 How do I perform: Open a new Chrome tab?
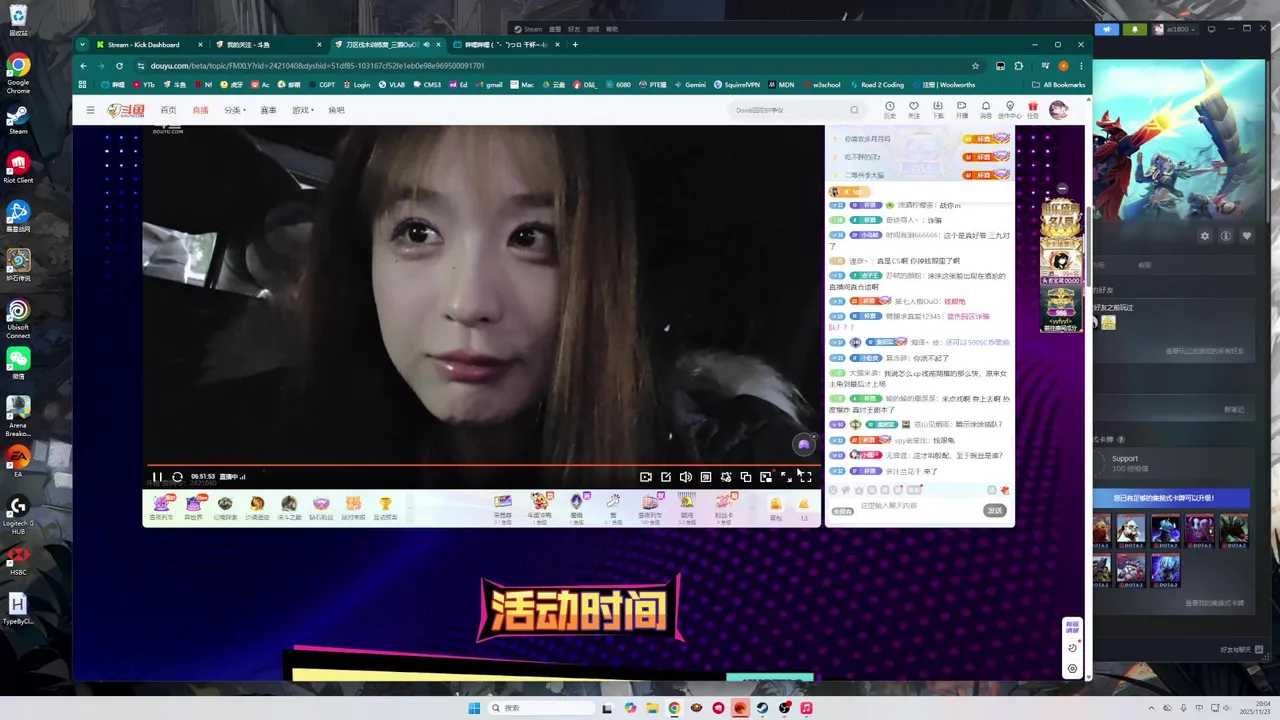(575, 45)
